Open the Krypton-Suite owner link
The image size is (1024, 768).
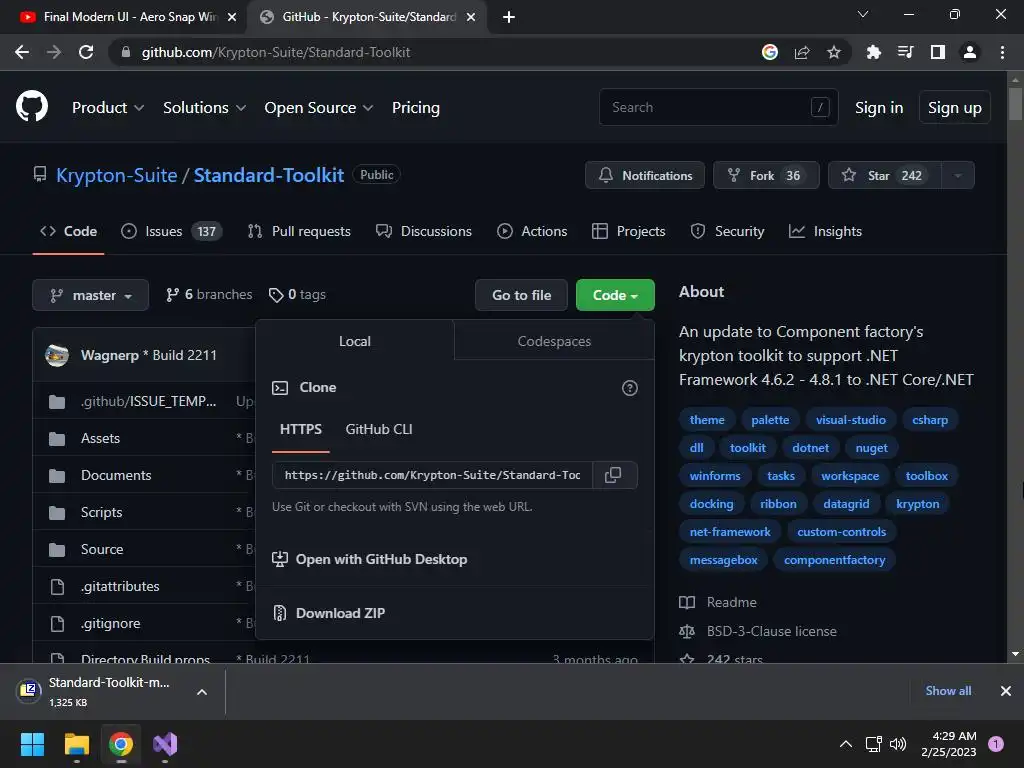(117, 175)
